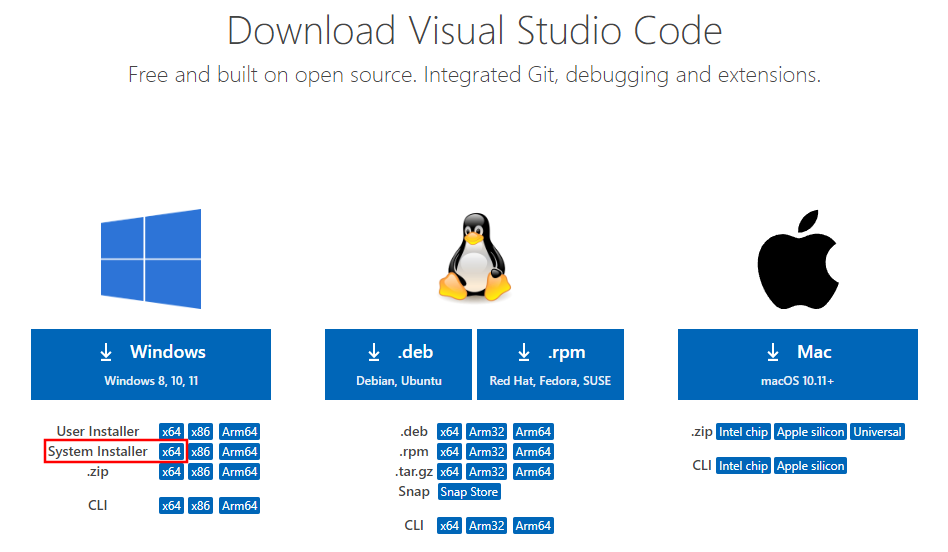This screenshot has width=948, height=552.
Task: Get the Windows .zip x86 archive
Action: coord(200,472)
